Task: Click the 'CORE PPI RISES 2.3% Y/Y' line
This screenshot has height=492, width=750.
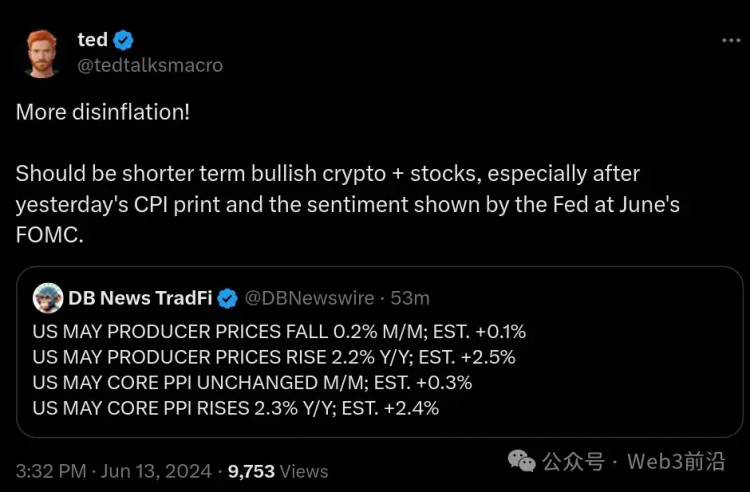Action: [235, 408]
